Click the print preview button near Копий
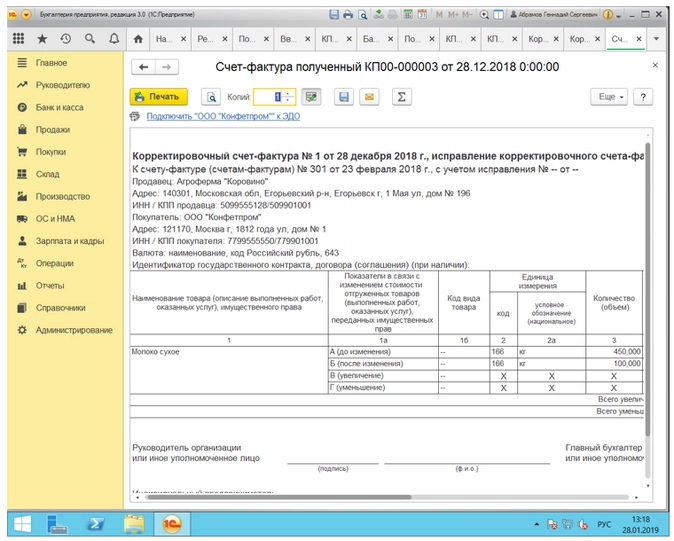The height and width of the screenshot is (541, 674). click(211, 97)
